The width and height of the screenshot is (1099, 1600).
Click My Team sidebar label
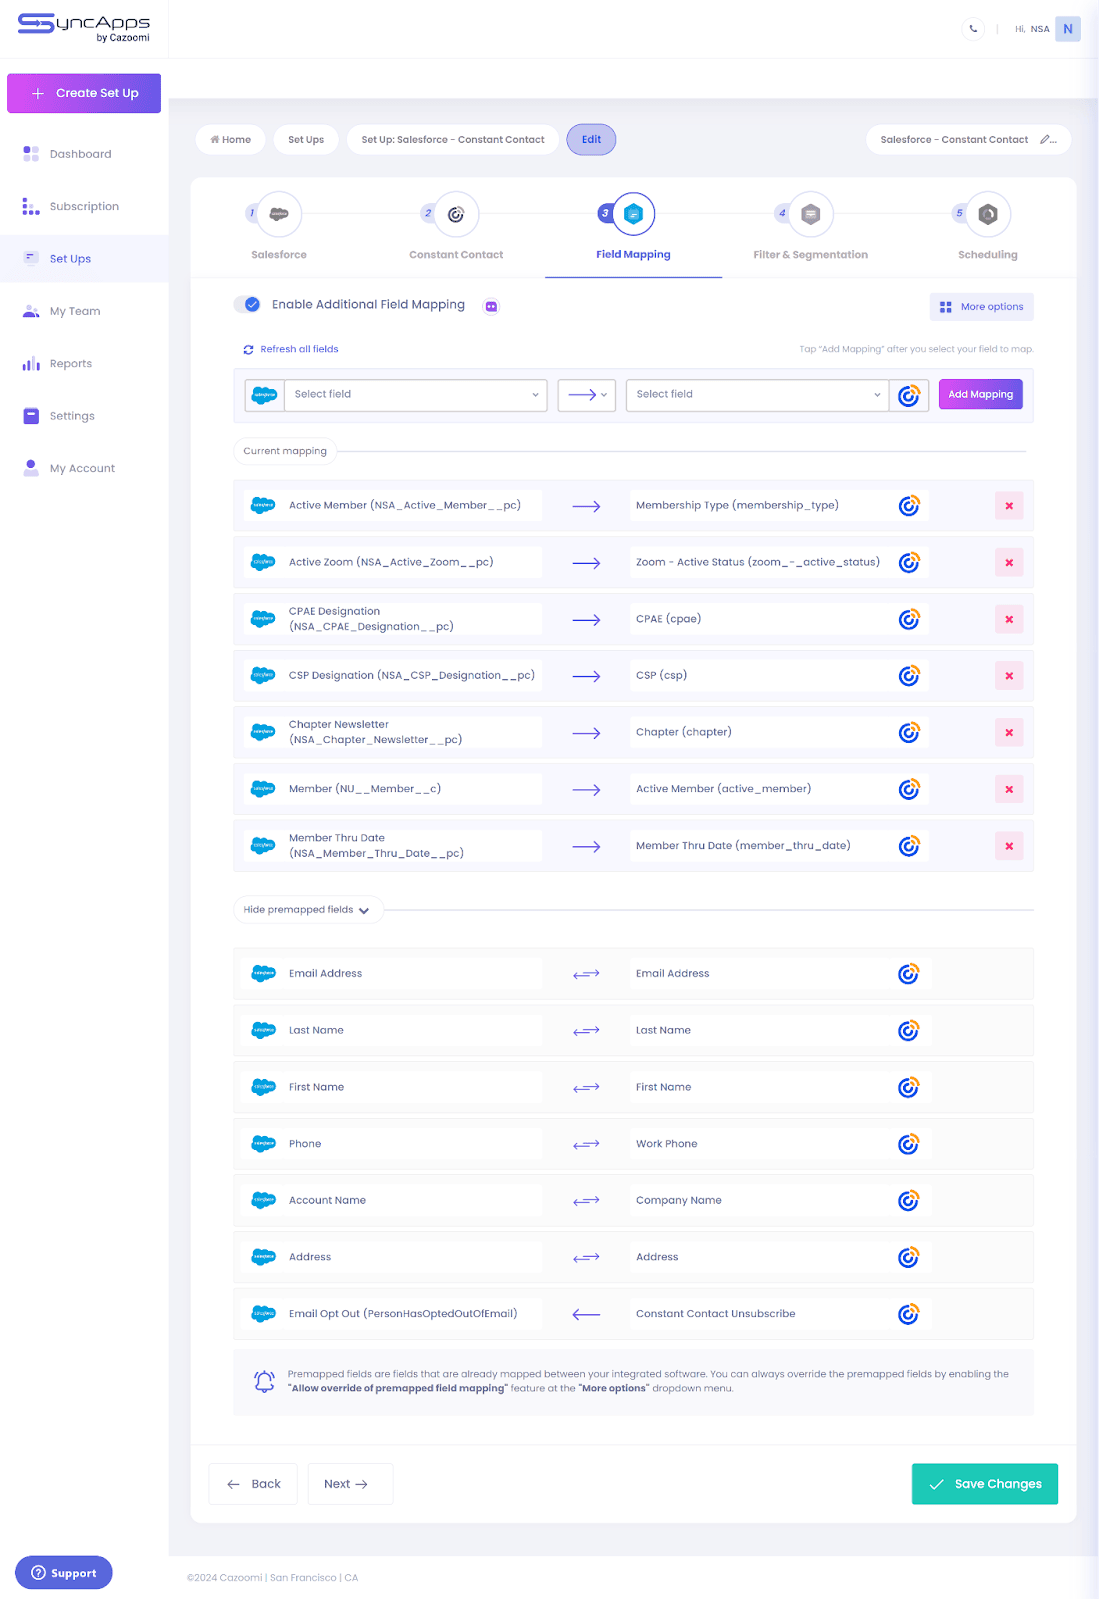click(75, 312)
